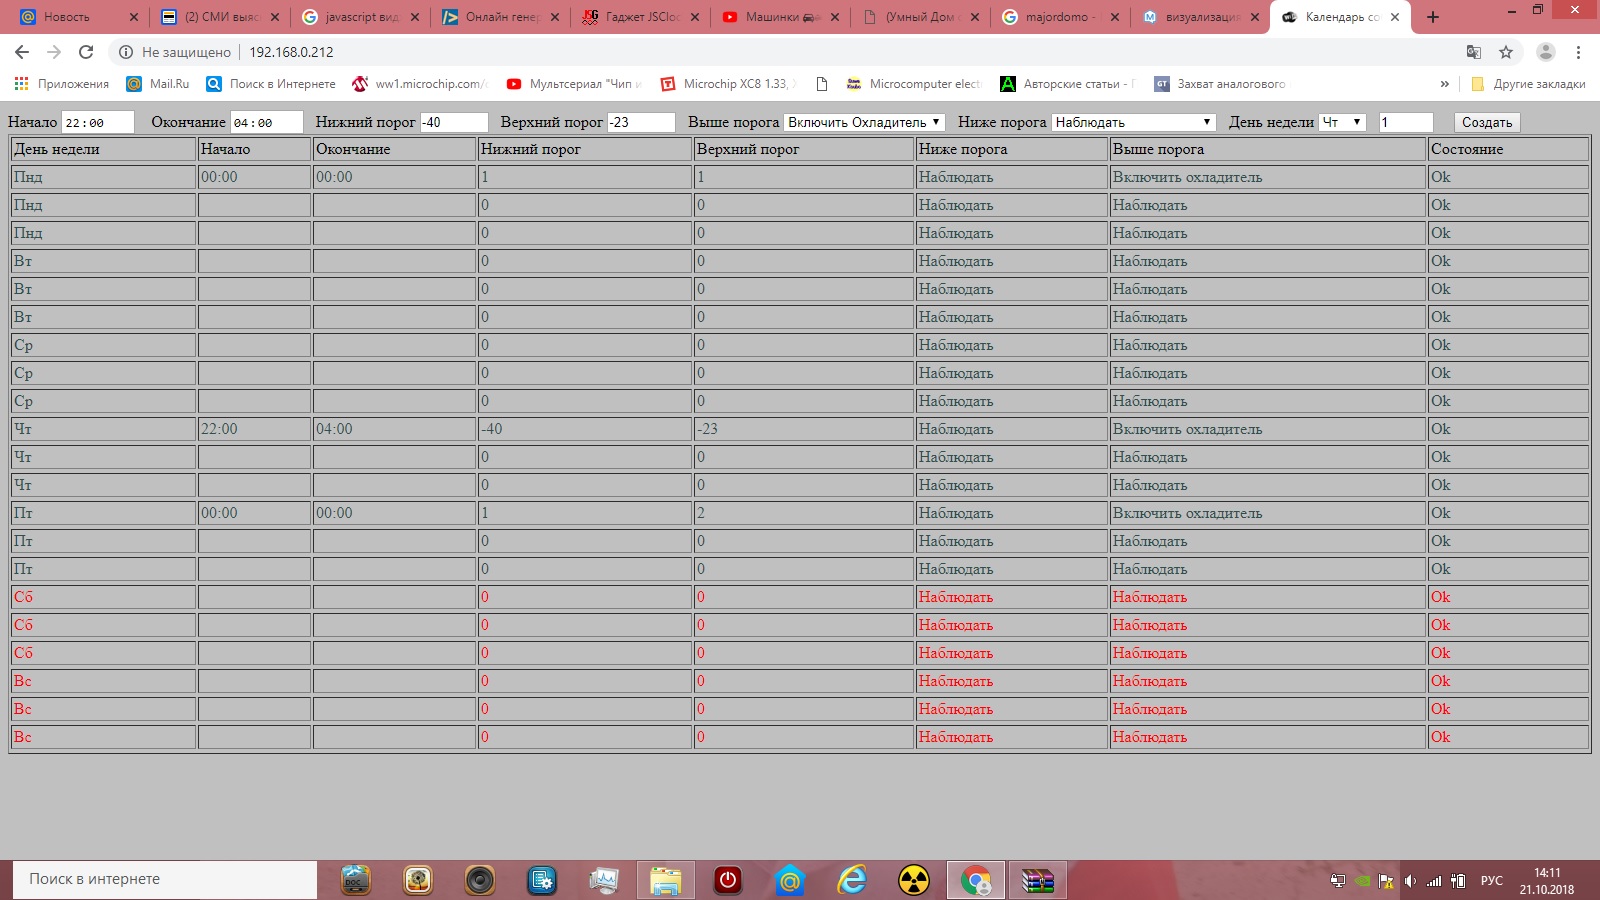Open the yellow radiation icon app in taskbar

(914, 880)
